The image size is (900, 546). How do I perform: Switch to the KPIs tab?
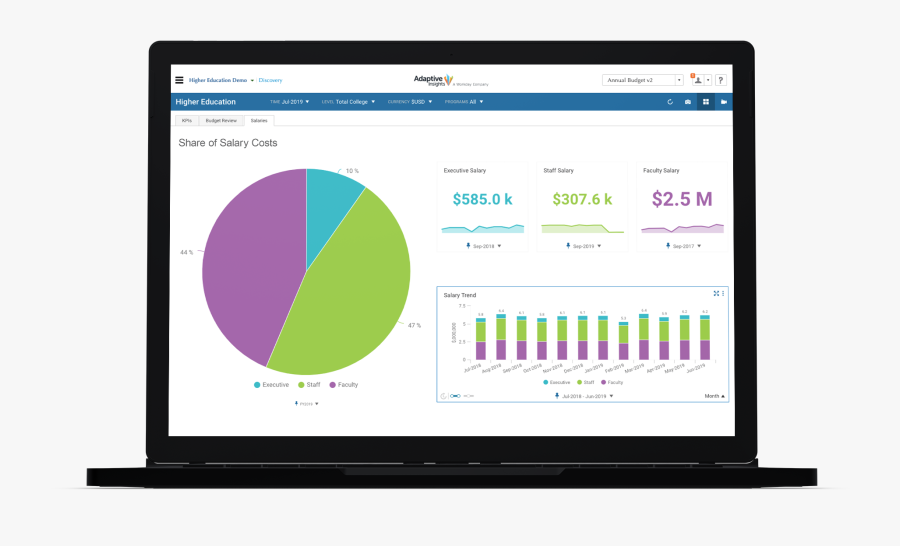point(186,120)
